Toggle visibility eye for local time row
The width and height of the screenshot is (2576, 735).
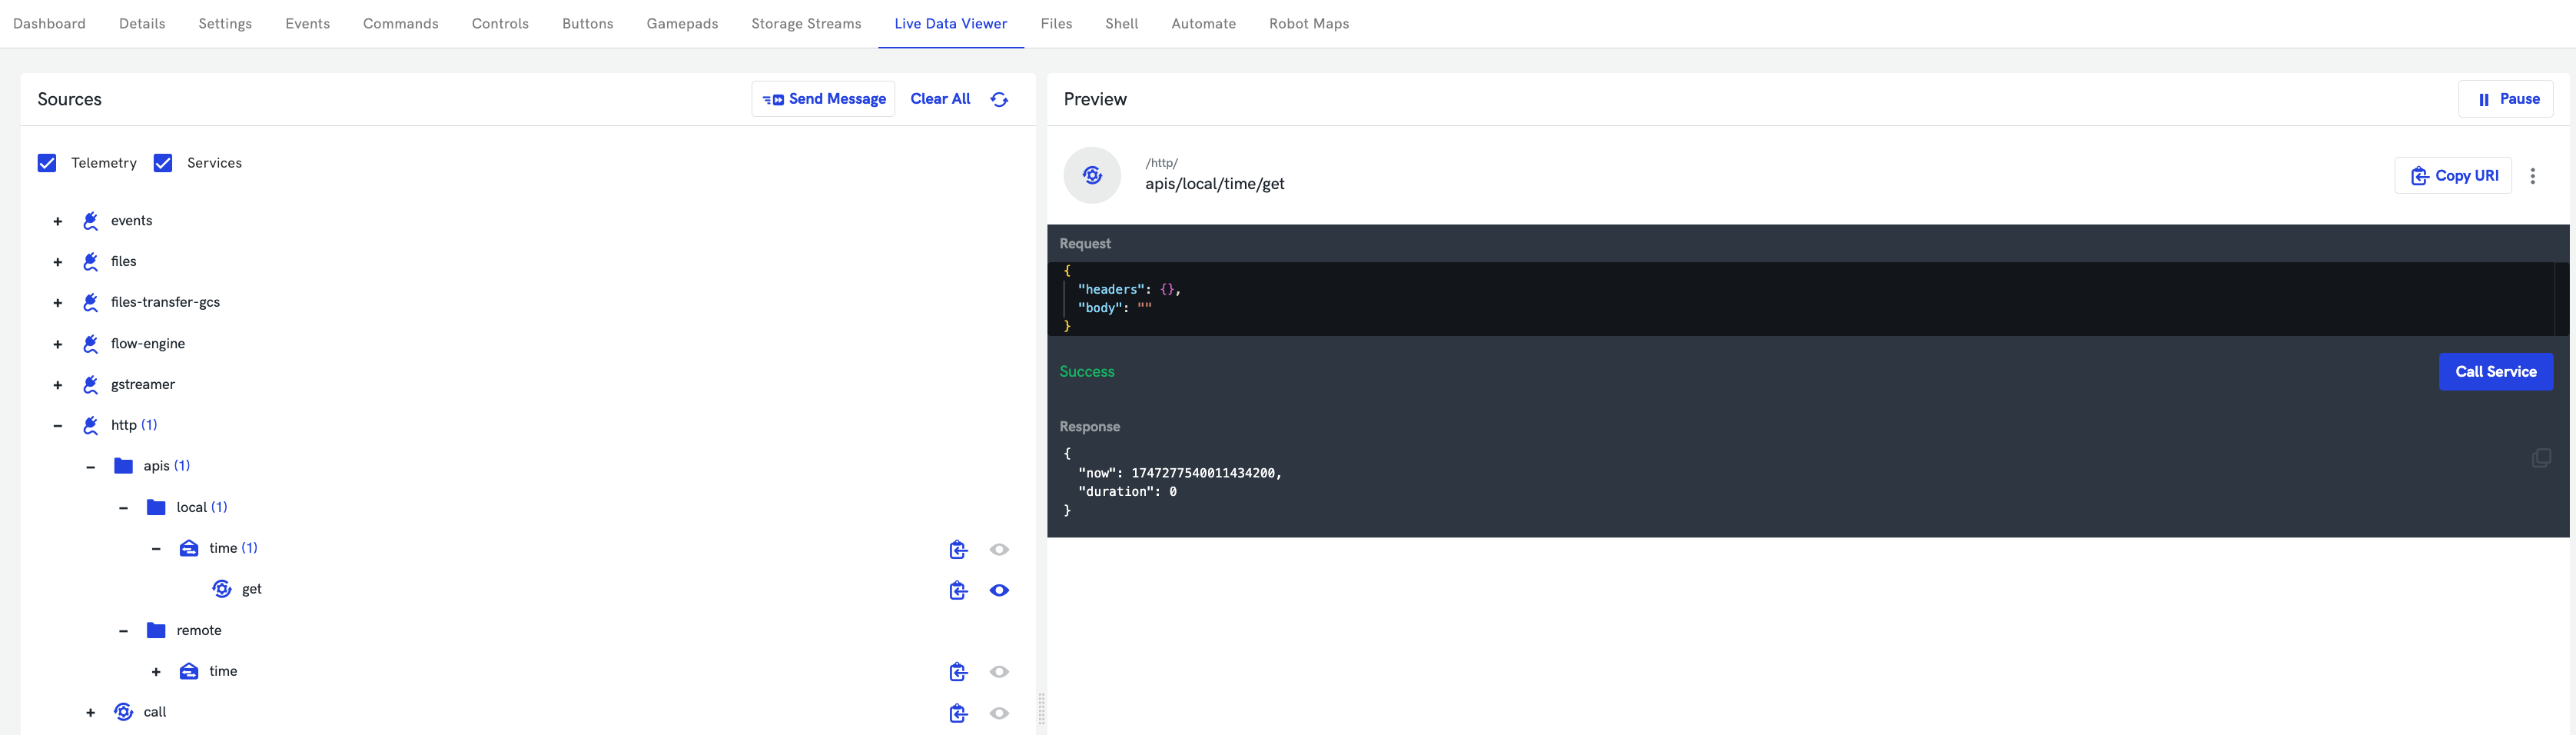pyautogui.click(x=999, y=549)
